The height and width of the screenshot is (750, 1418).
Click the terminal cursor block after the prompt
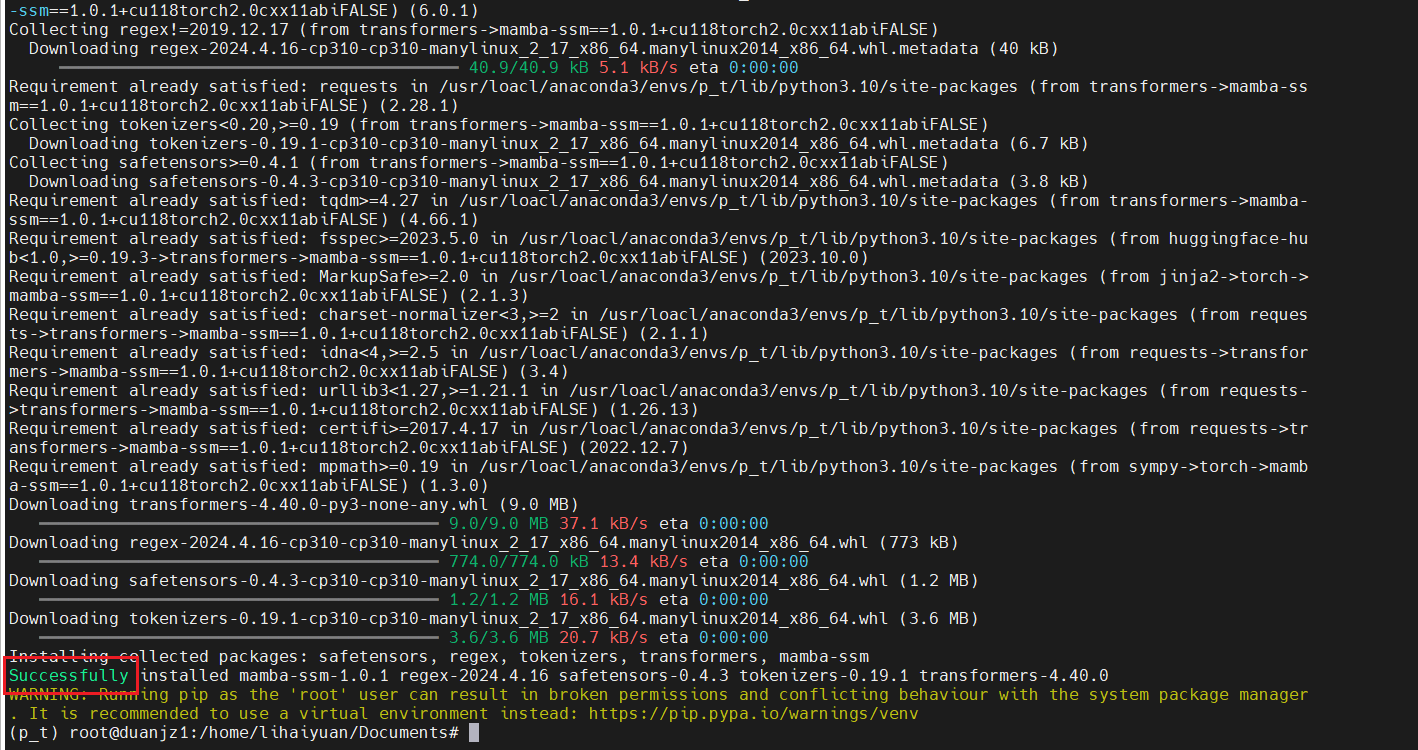point(474,733)
